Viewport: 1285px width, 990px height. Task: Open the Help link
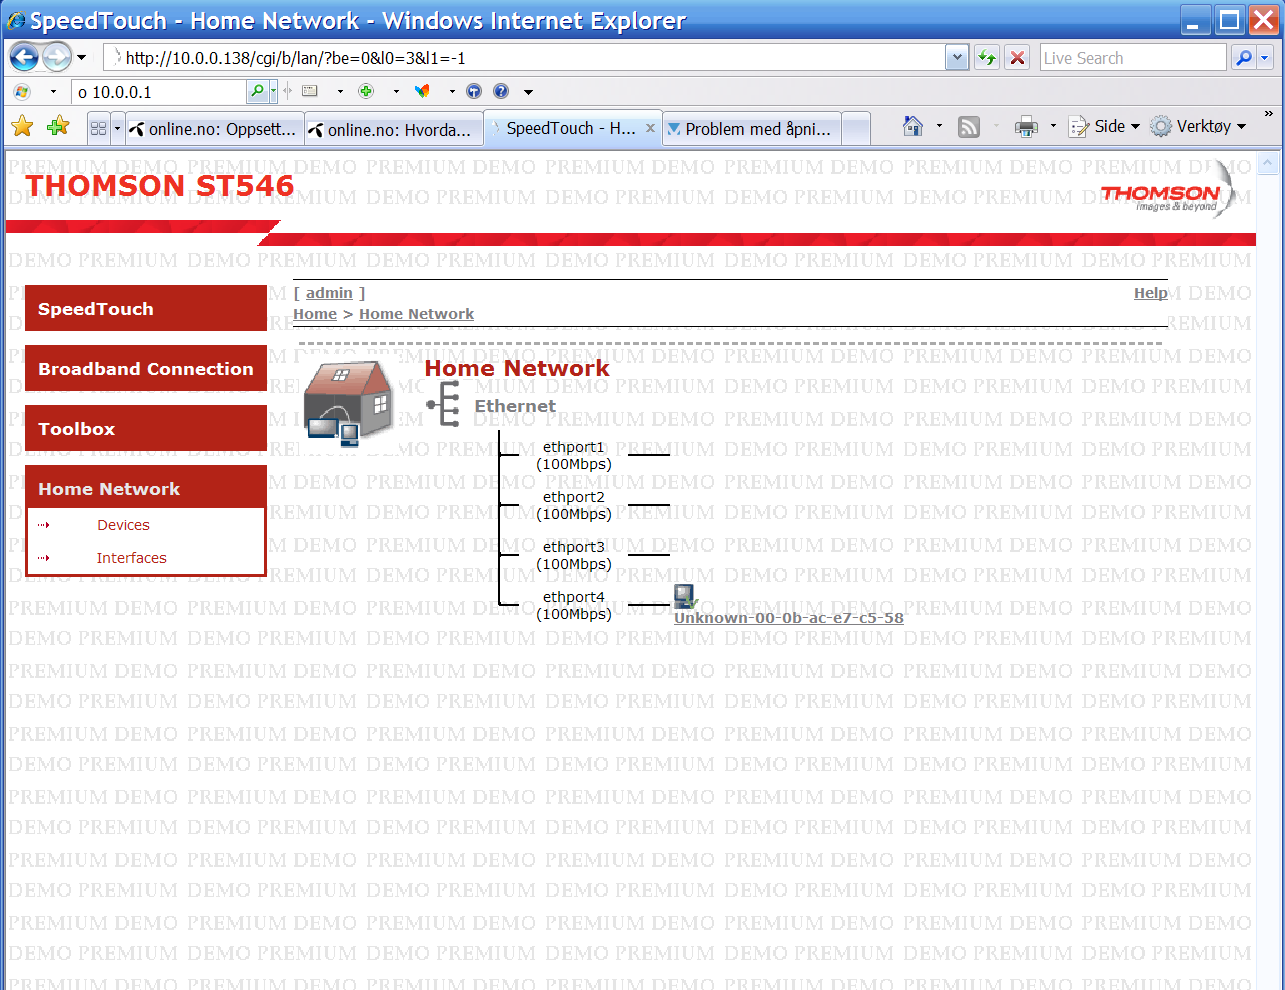(x=1151, y=293)
